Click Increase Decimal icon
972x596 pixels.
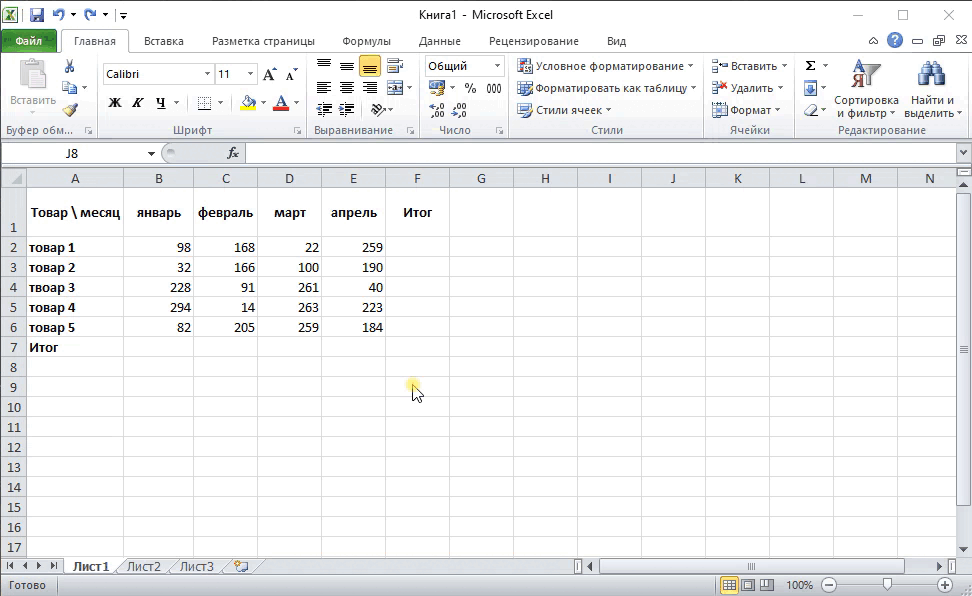(x=436, y=110)
